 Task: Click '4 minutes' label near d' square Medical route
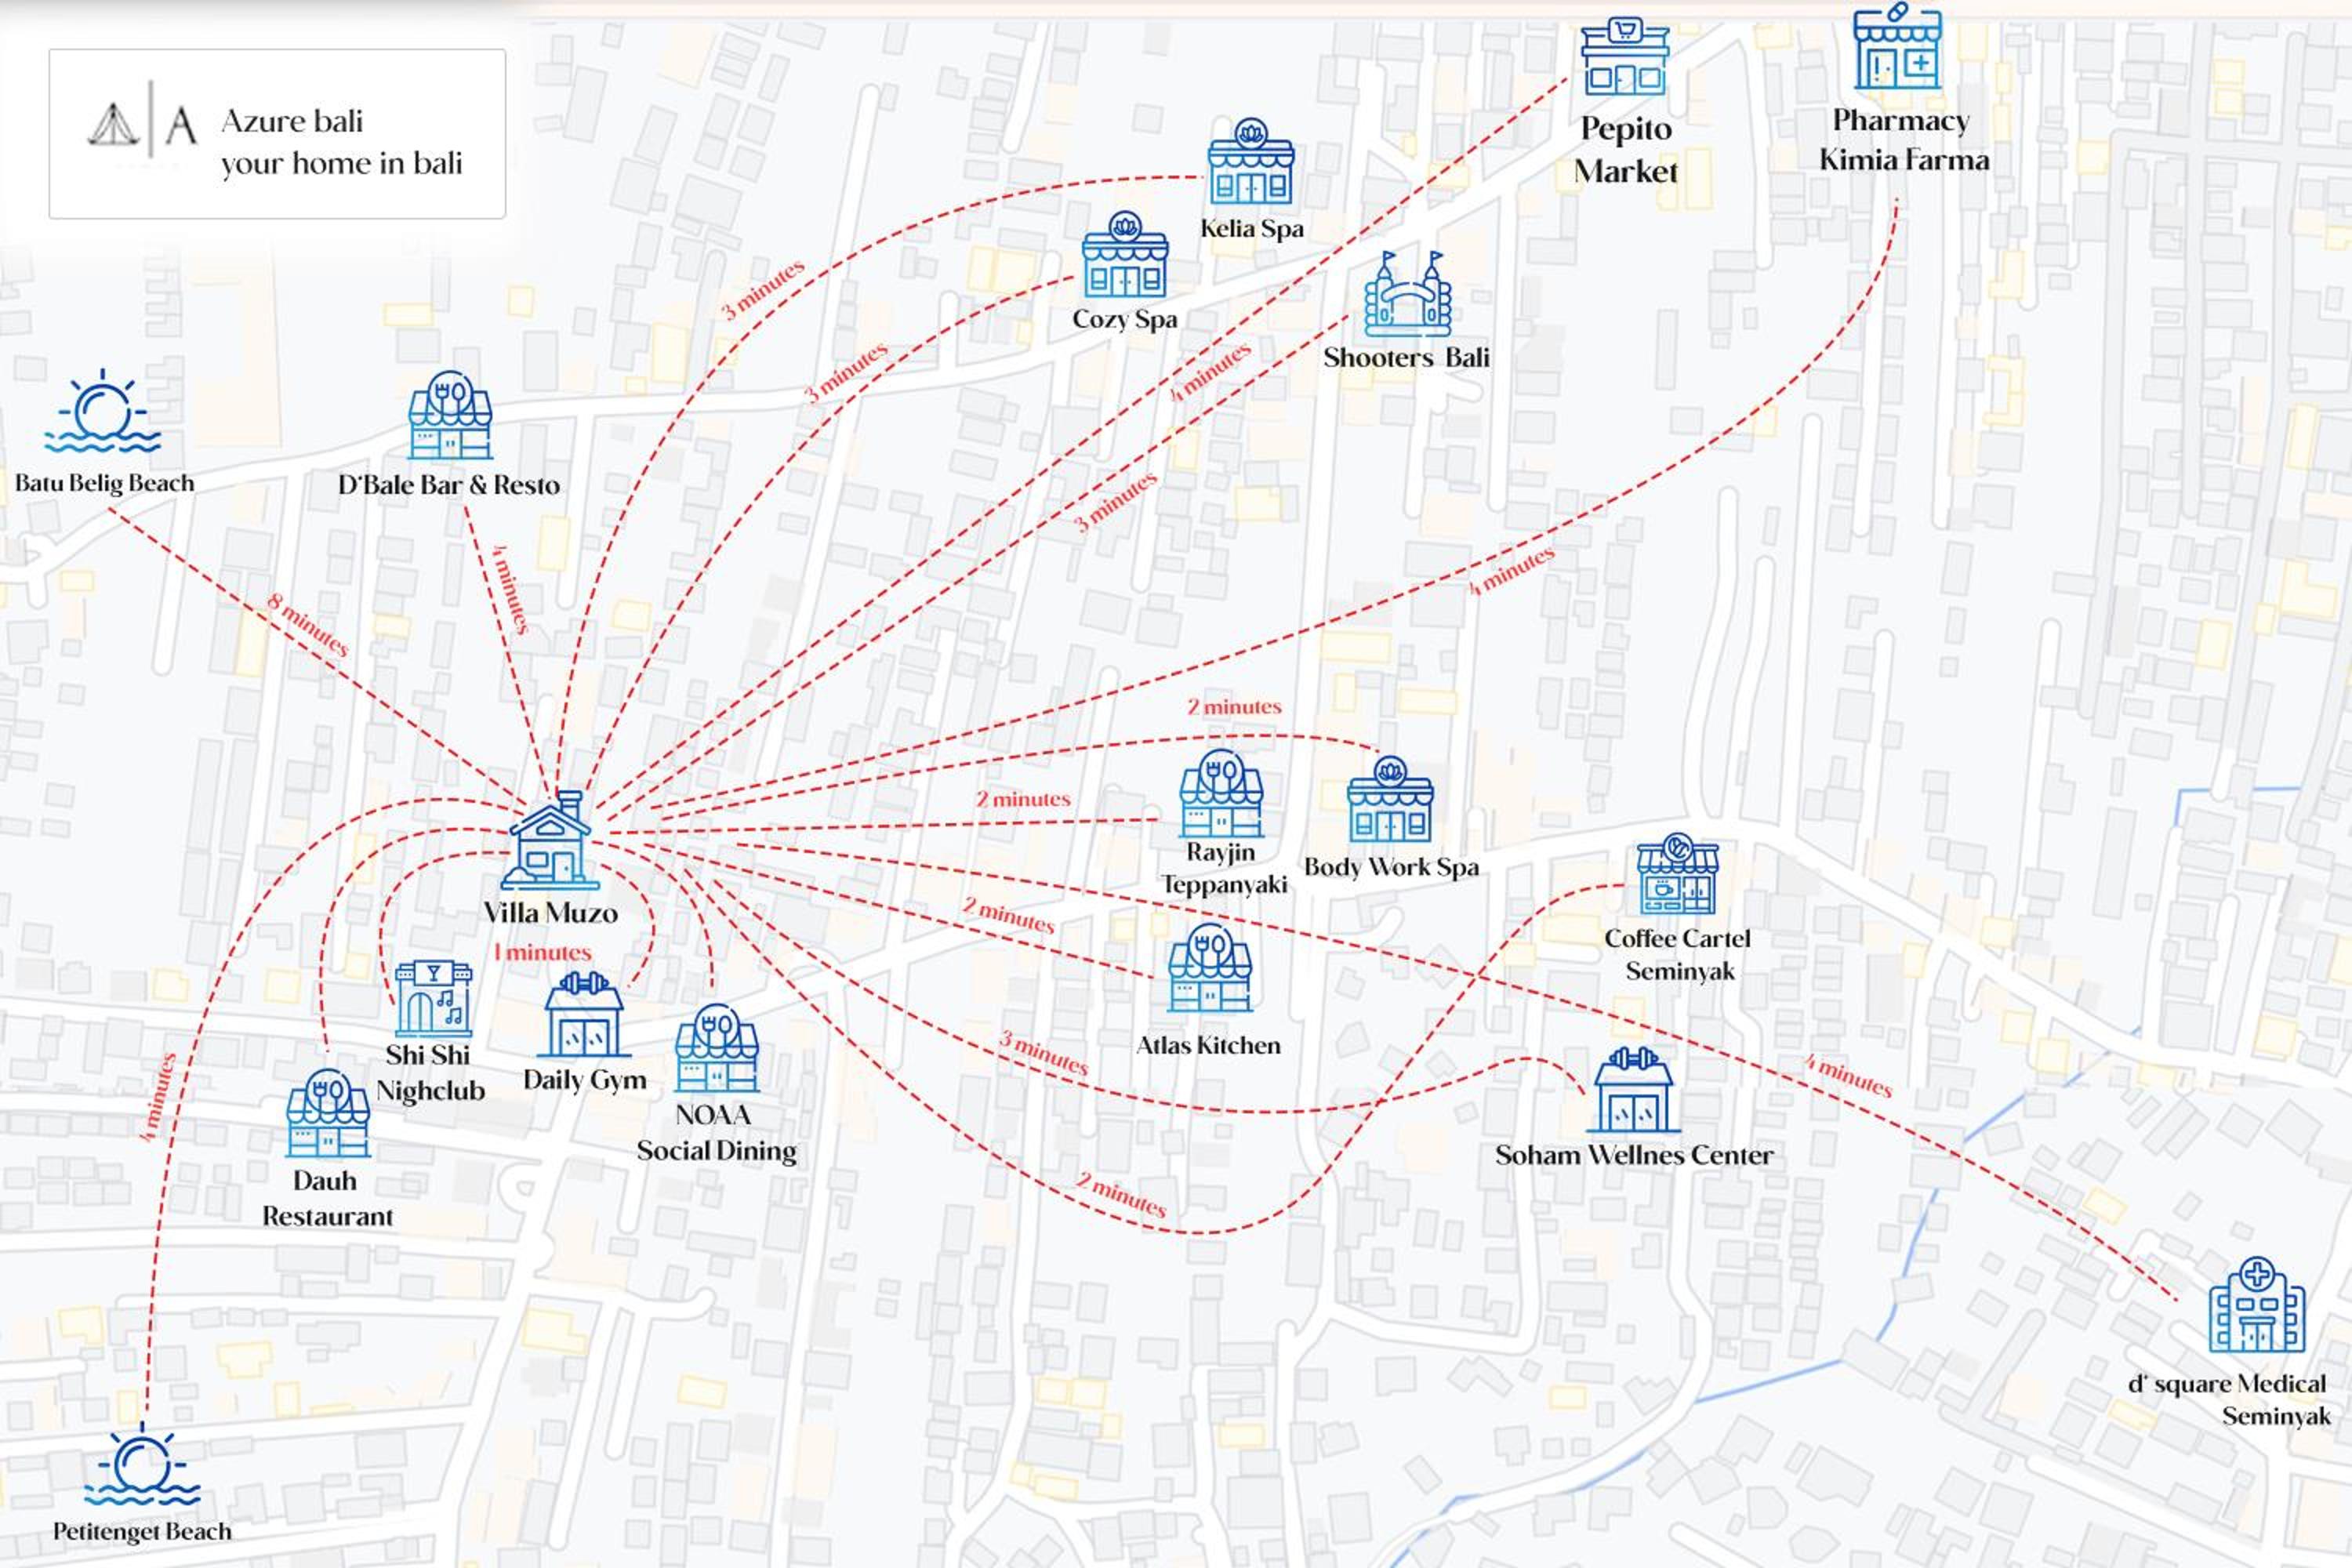[1848, 1076]
